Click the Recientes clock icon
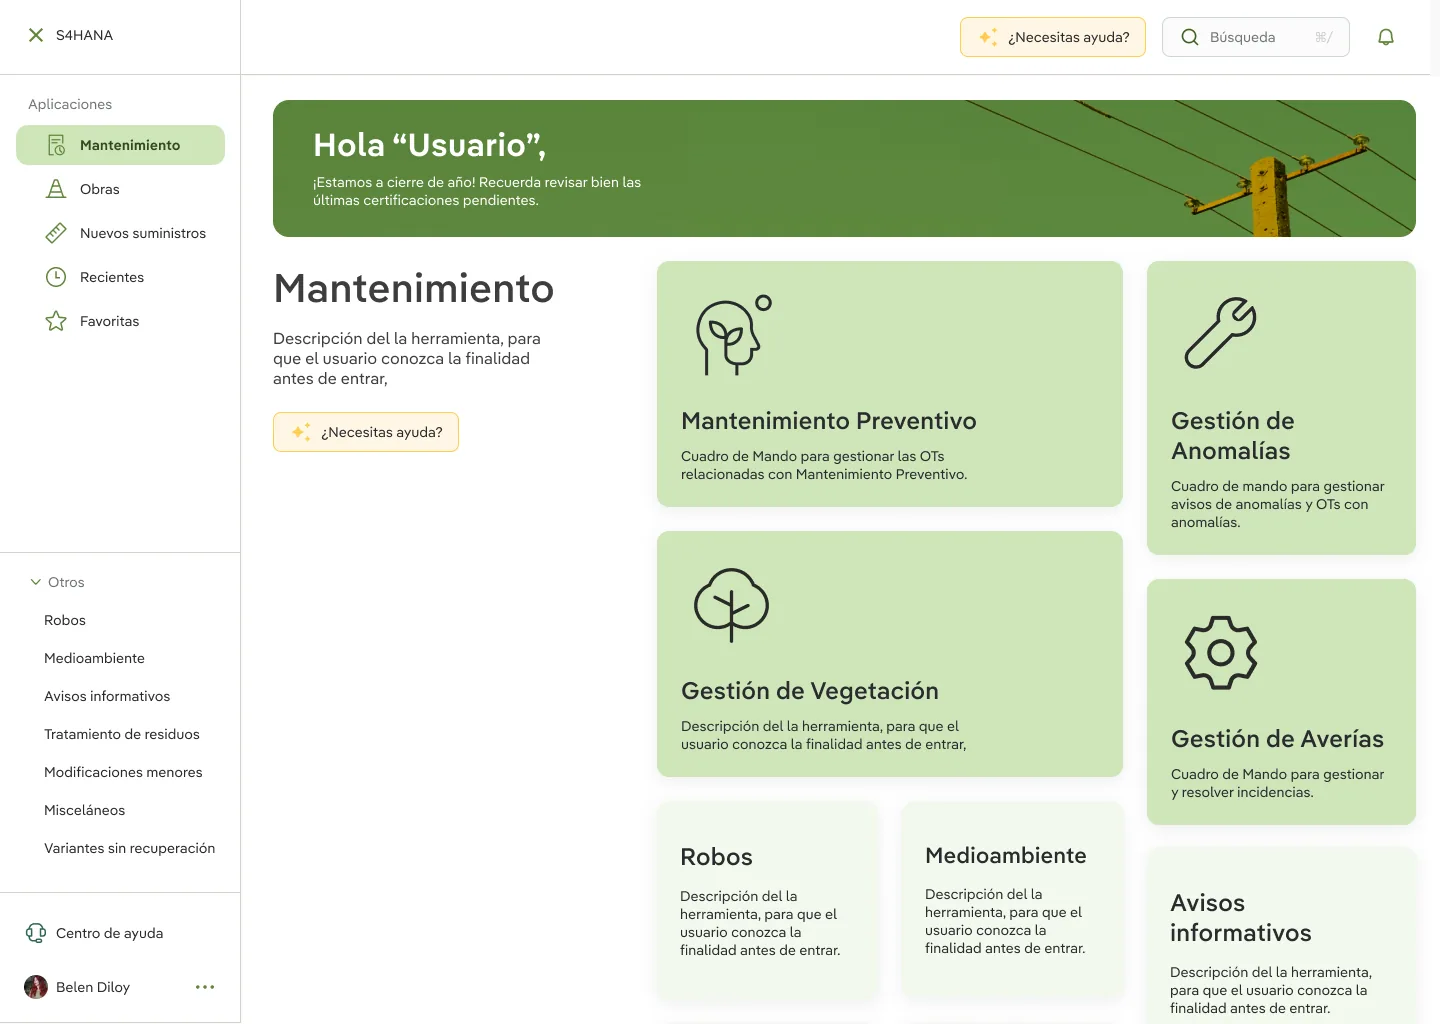This screenshot has height=1024, width=1440. [56, 277]
